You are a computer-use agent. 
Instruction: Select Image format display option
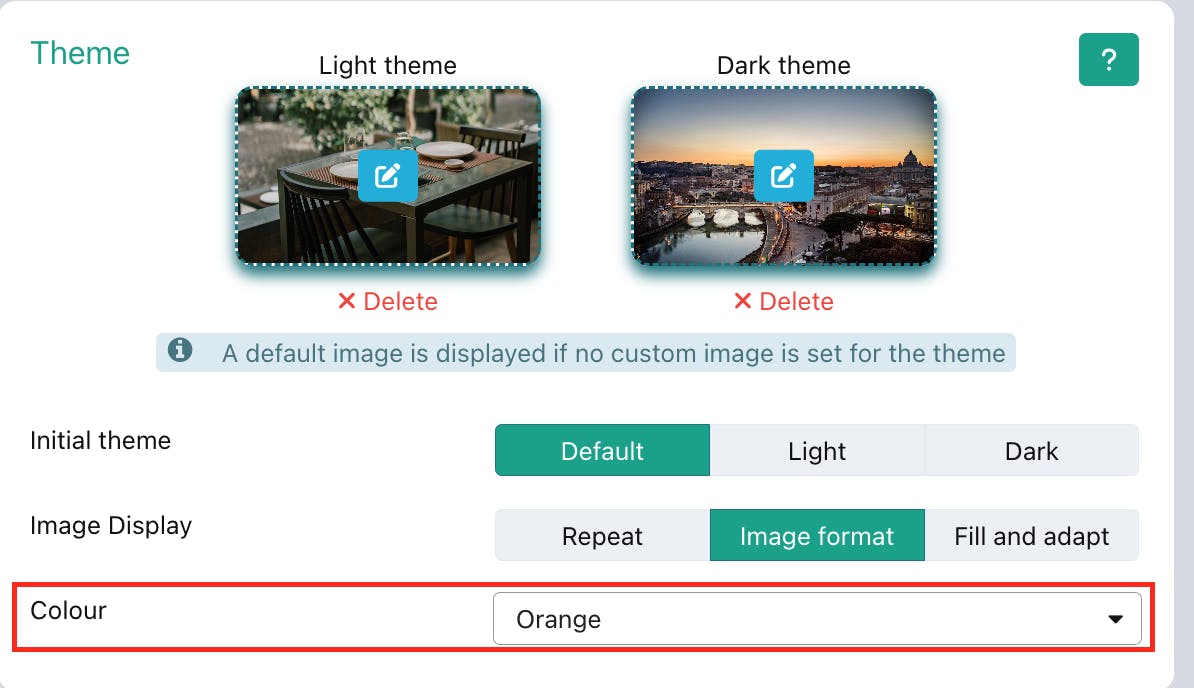coord(817,536)
